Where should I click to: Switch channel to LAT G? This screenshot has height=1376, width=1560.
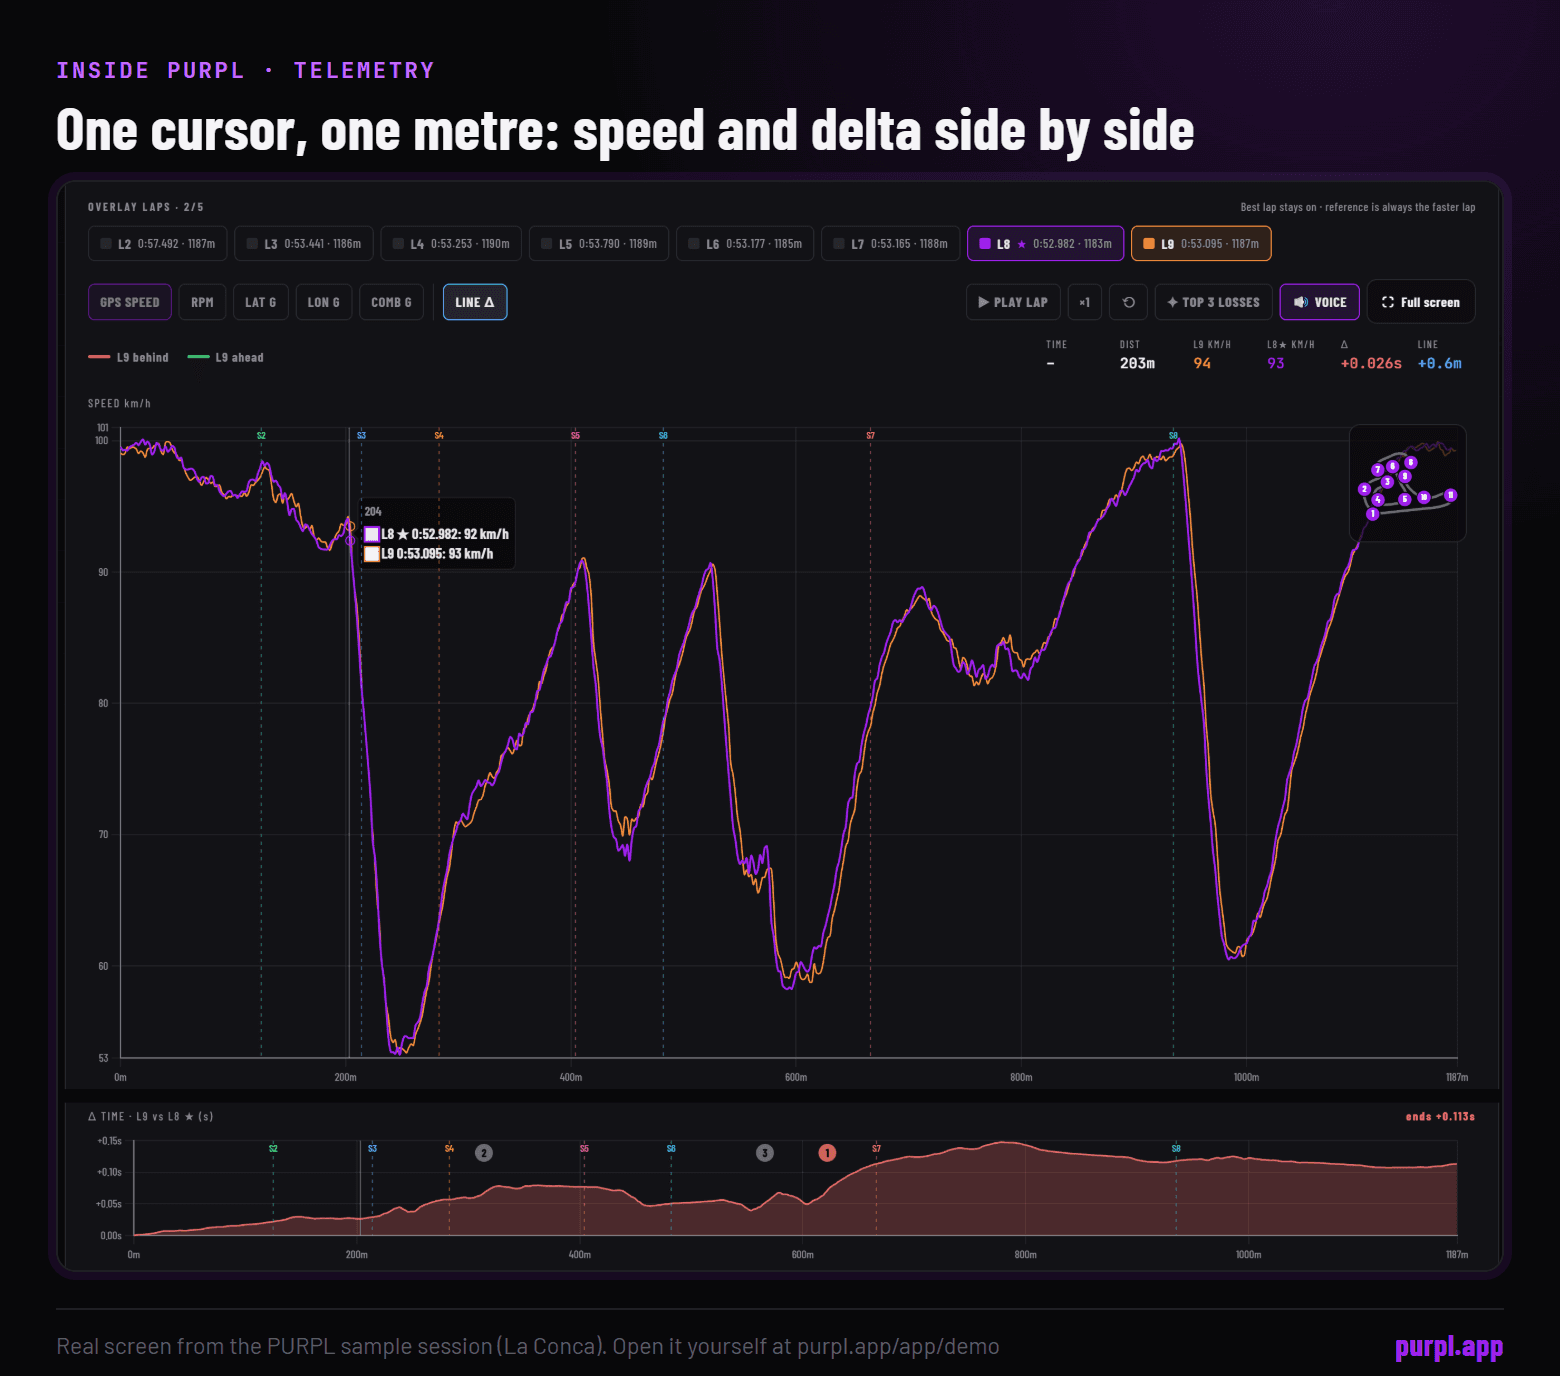point(261,302)
